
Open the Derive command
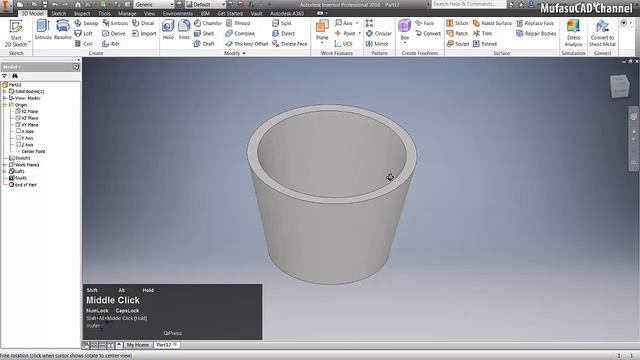(114, 33)
